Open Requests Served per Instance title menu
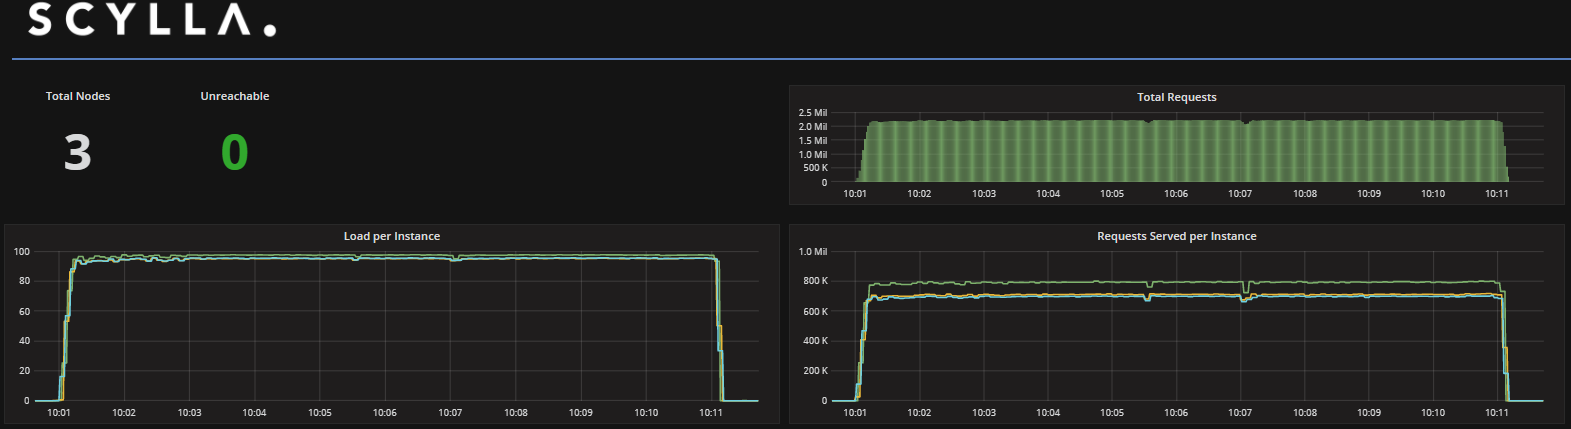The height and width of the screenshot is (429, 1571). click(1176, 236)
